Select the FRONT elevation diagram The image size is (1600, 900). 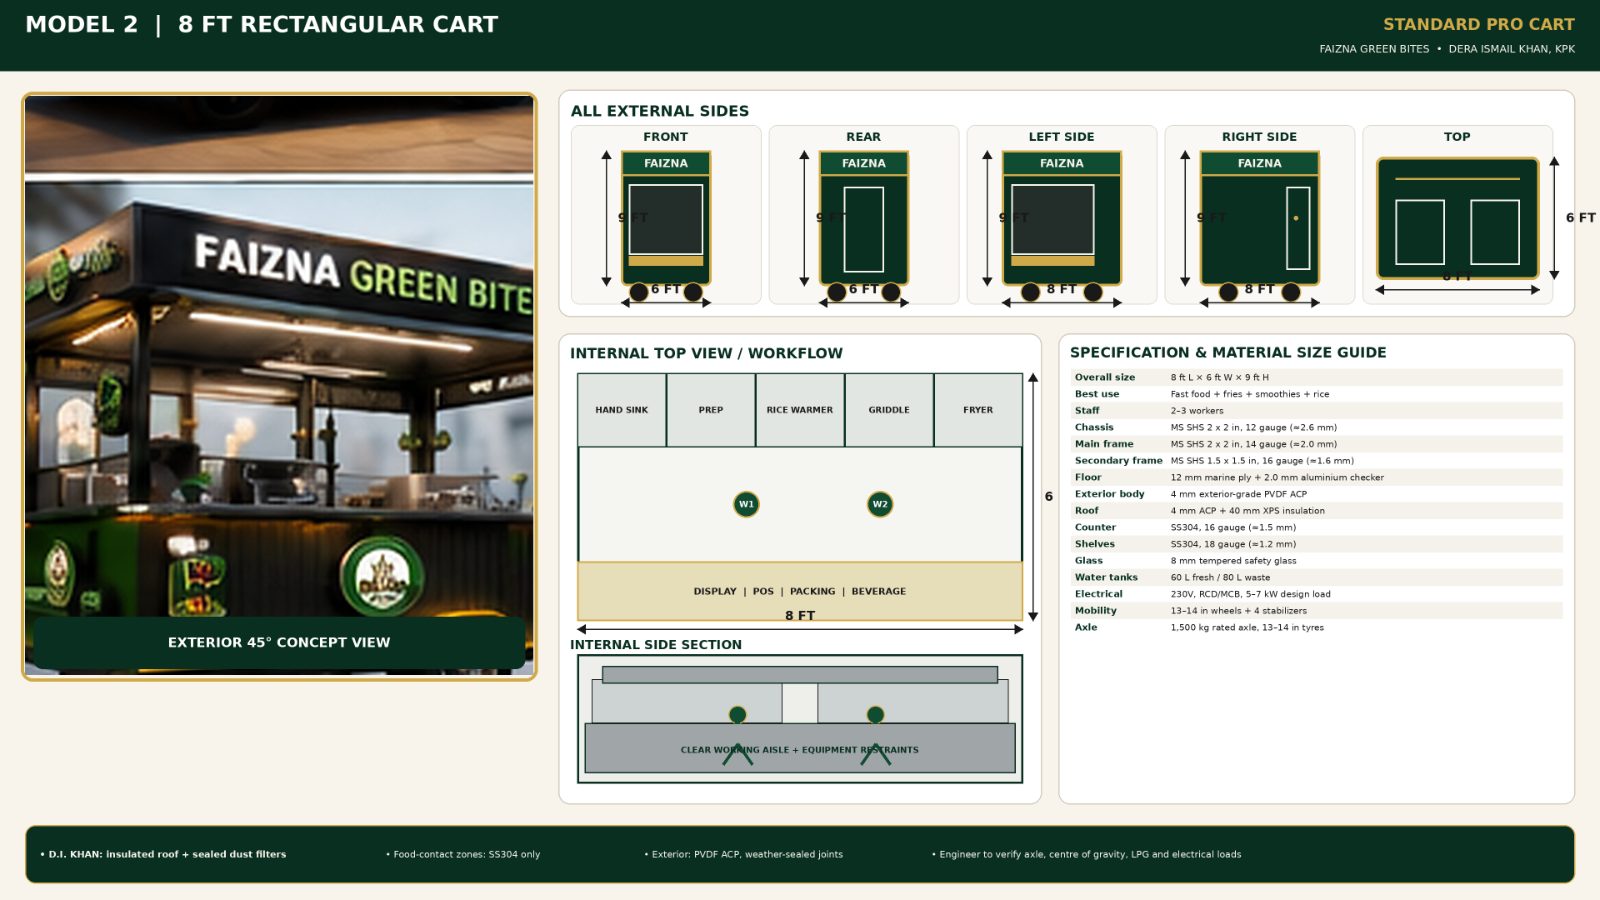coord(666,215)
